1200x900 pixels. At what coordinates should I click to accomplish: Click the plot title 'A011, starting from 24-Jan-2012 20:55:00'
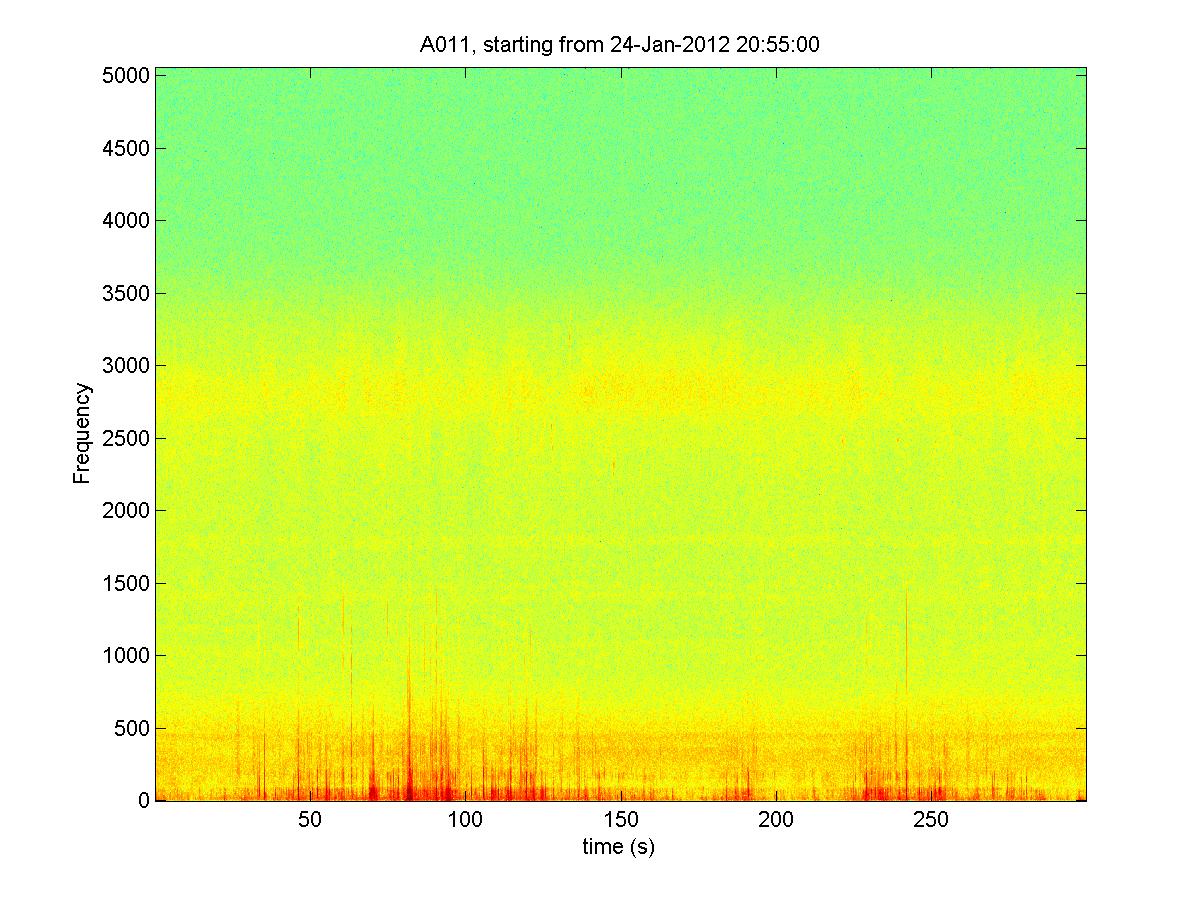620,44
